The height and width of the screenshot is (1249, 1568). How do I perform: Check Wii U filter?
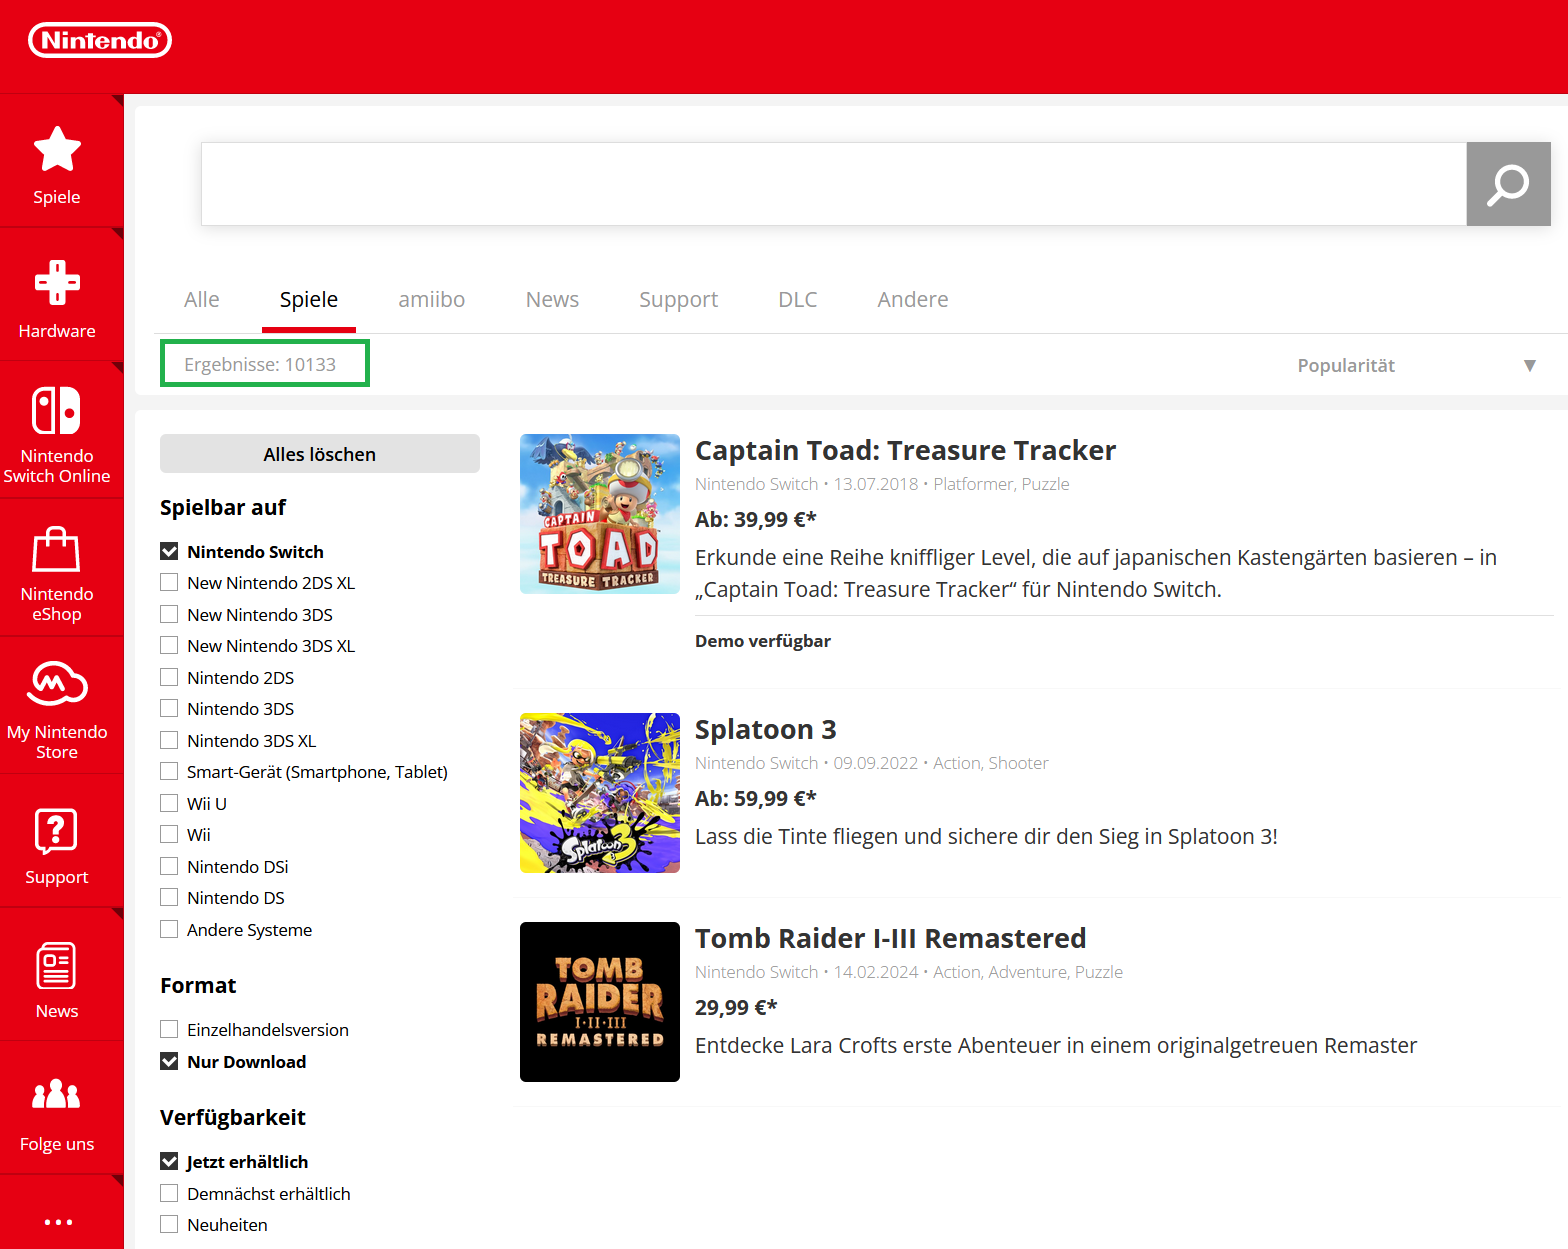point(169,803)
